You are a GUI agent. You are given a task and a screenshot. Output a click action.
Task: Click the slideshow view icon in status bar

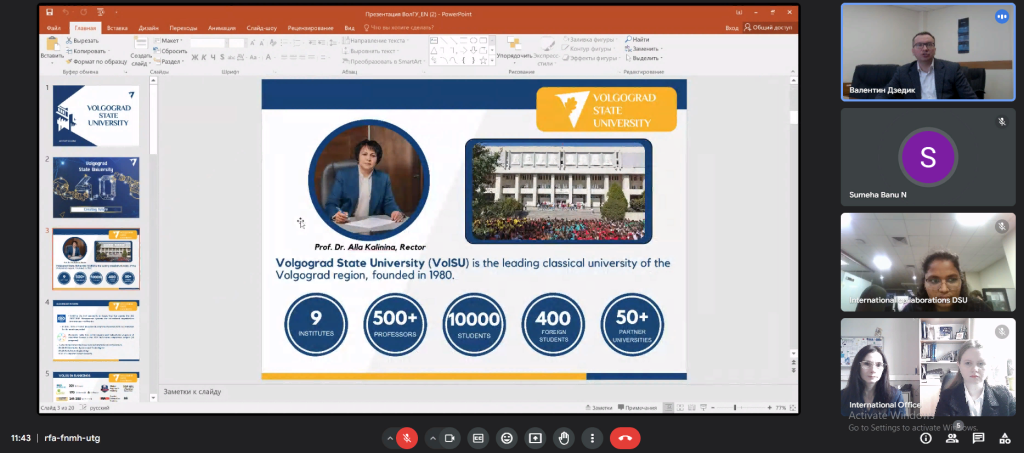(703, 407)
